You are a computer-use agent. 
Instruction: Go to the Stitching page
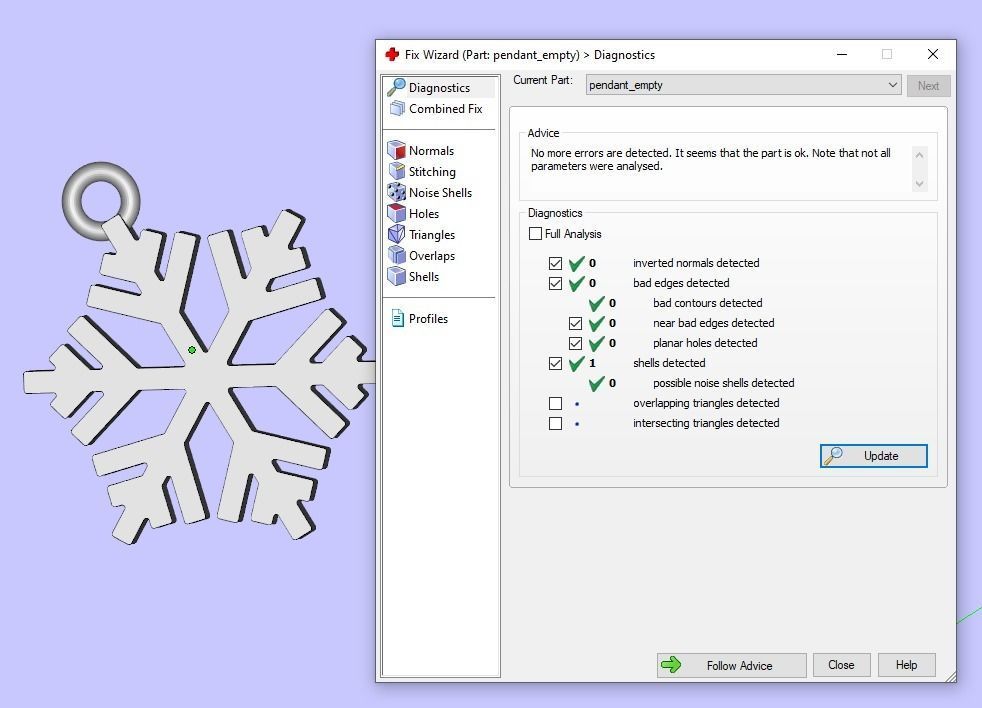432,172
